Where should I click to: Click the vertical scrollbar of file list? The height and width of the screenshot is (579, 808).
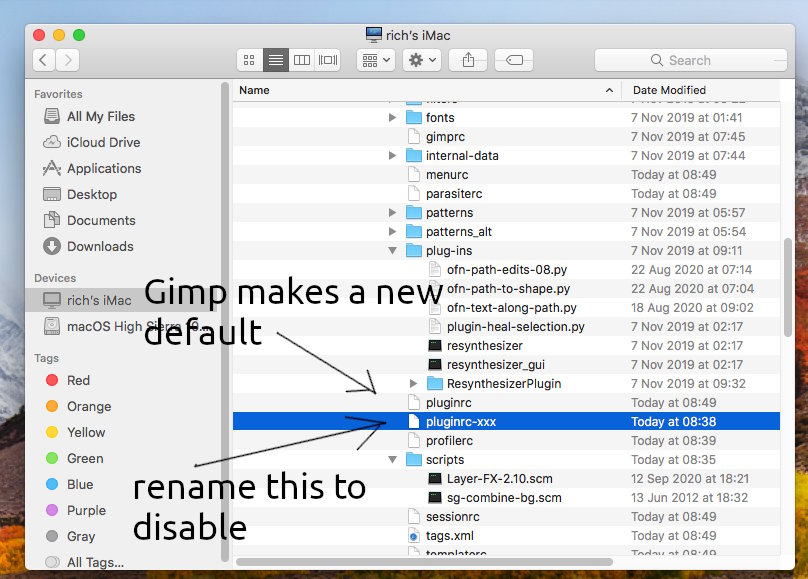tap(787, 287)
